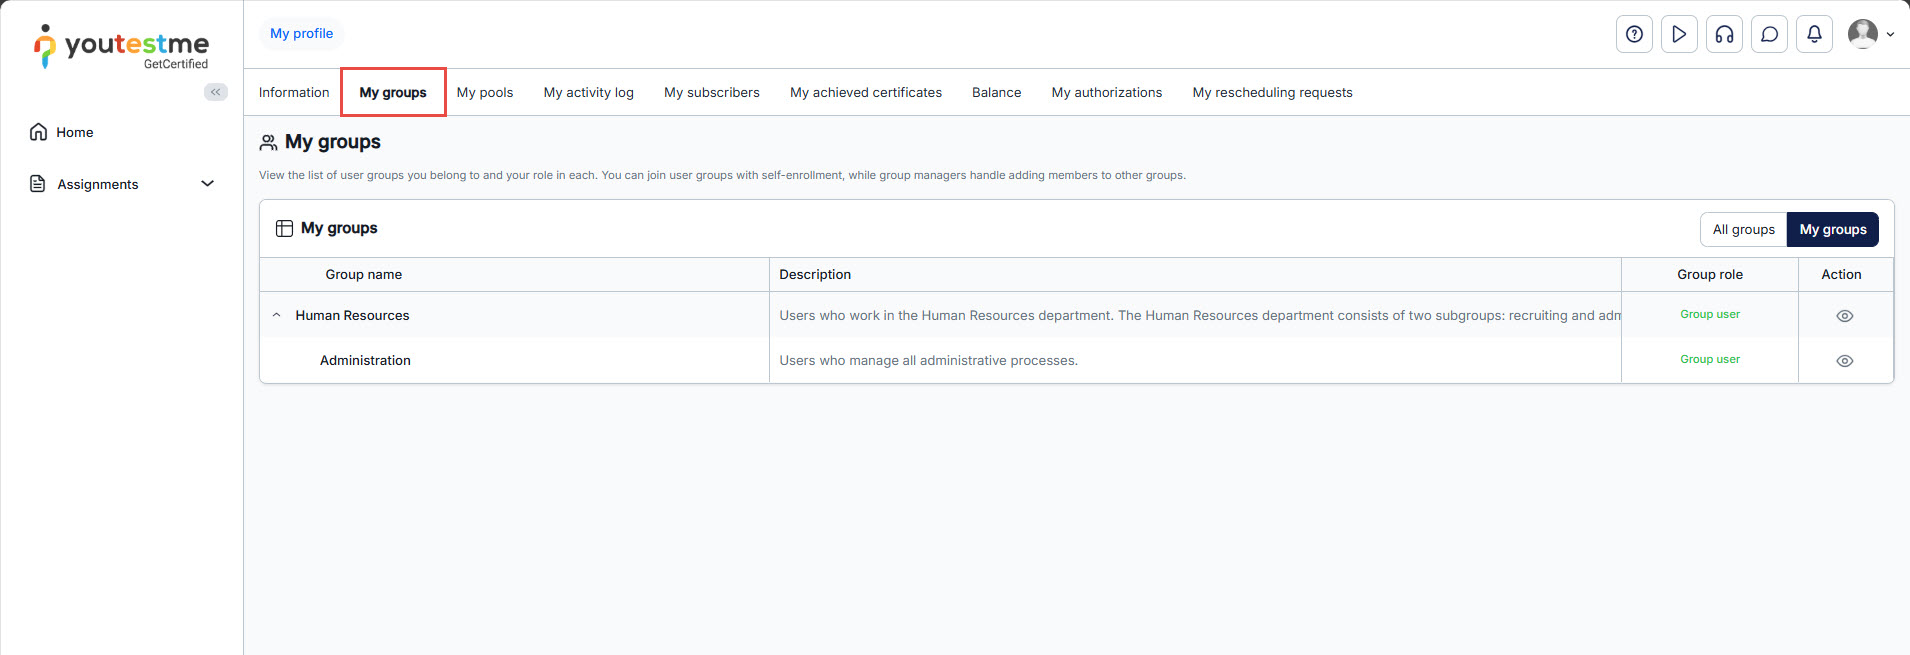Click the Group name column header
The width and height of the screenshot is (1910, 655).
363,274
